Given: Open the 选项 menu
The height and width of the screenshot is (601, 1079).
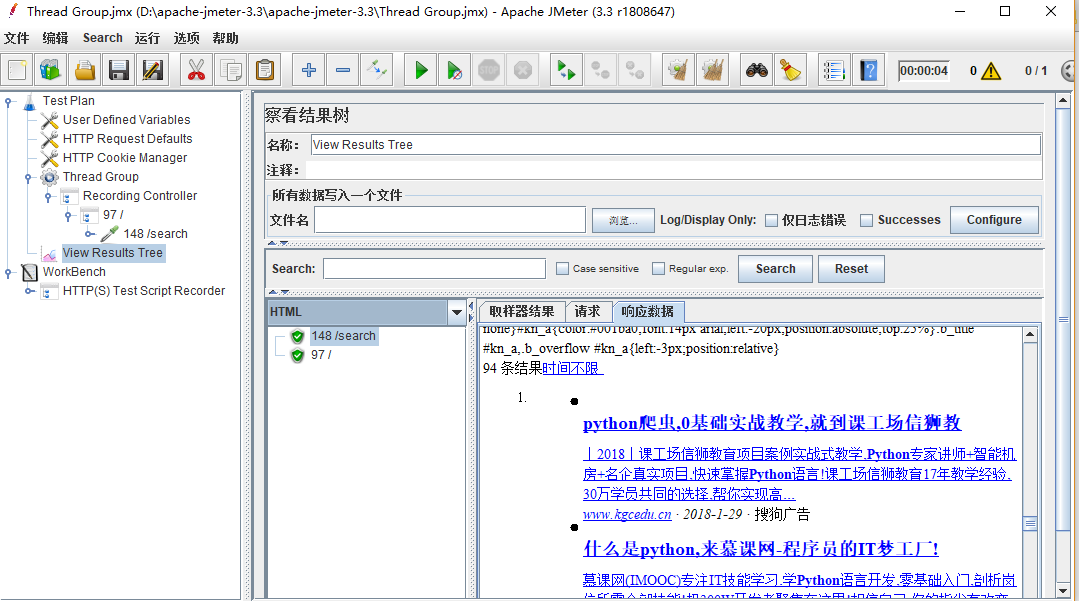Looking at the screenshot, I should (186, 38).
